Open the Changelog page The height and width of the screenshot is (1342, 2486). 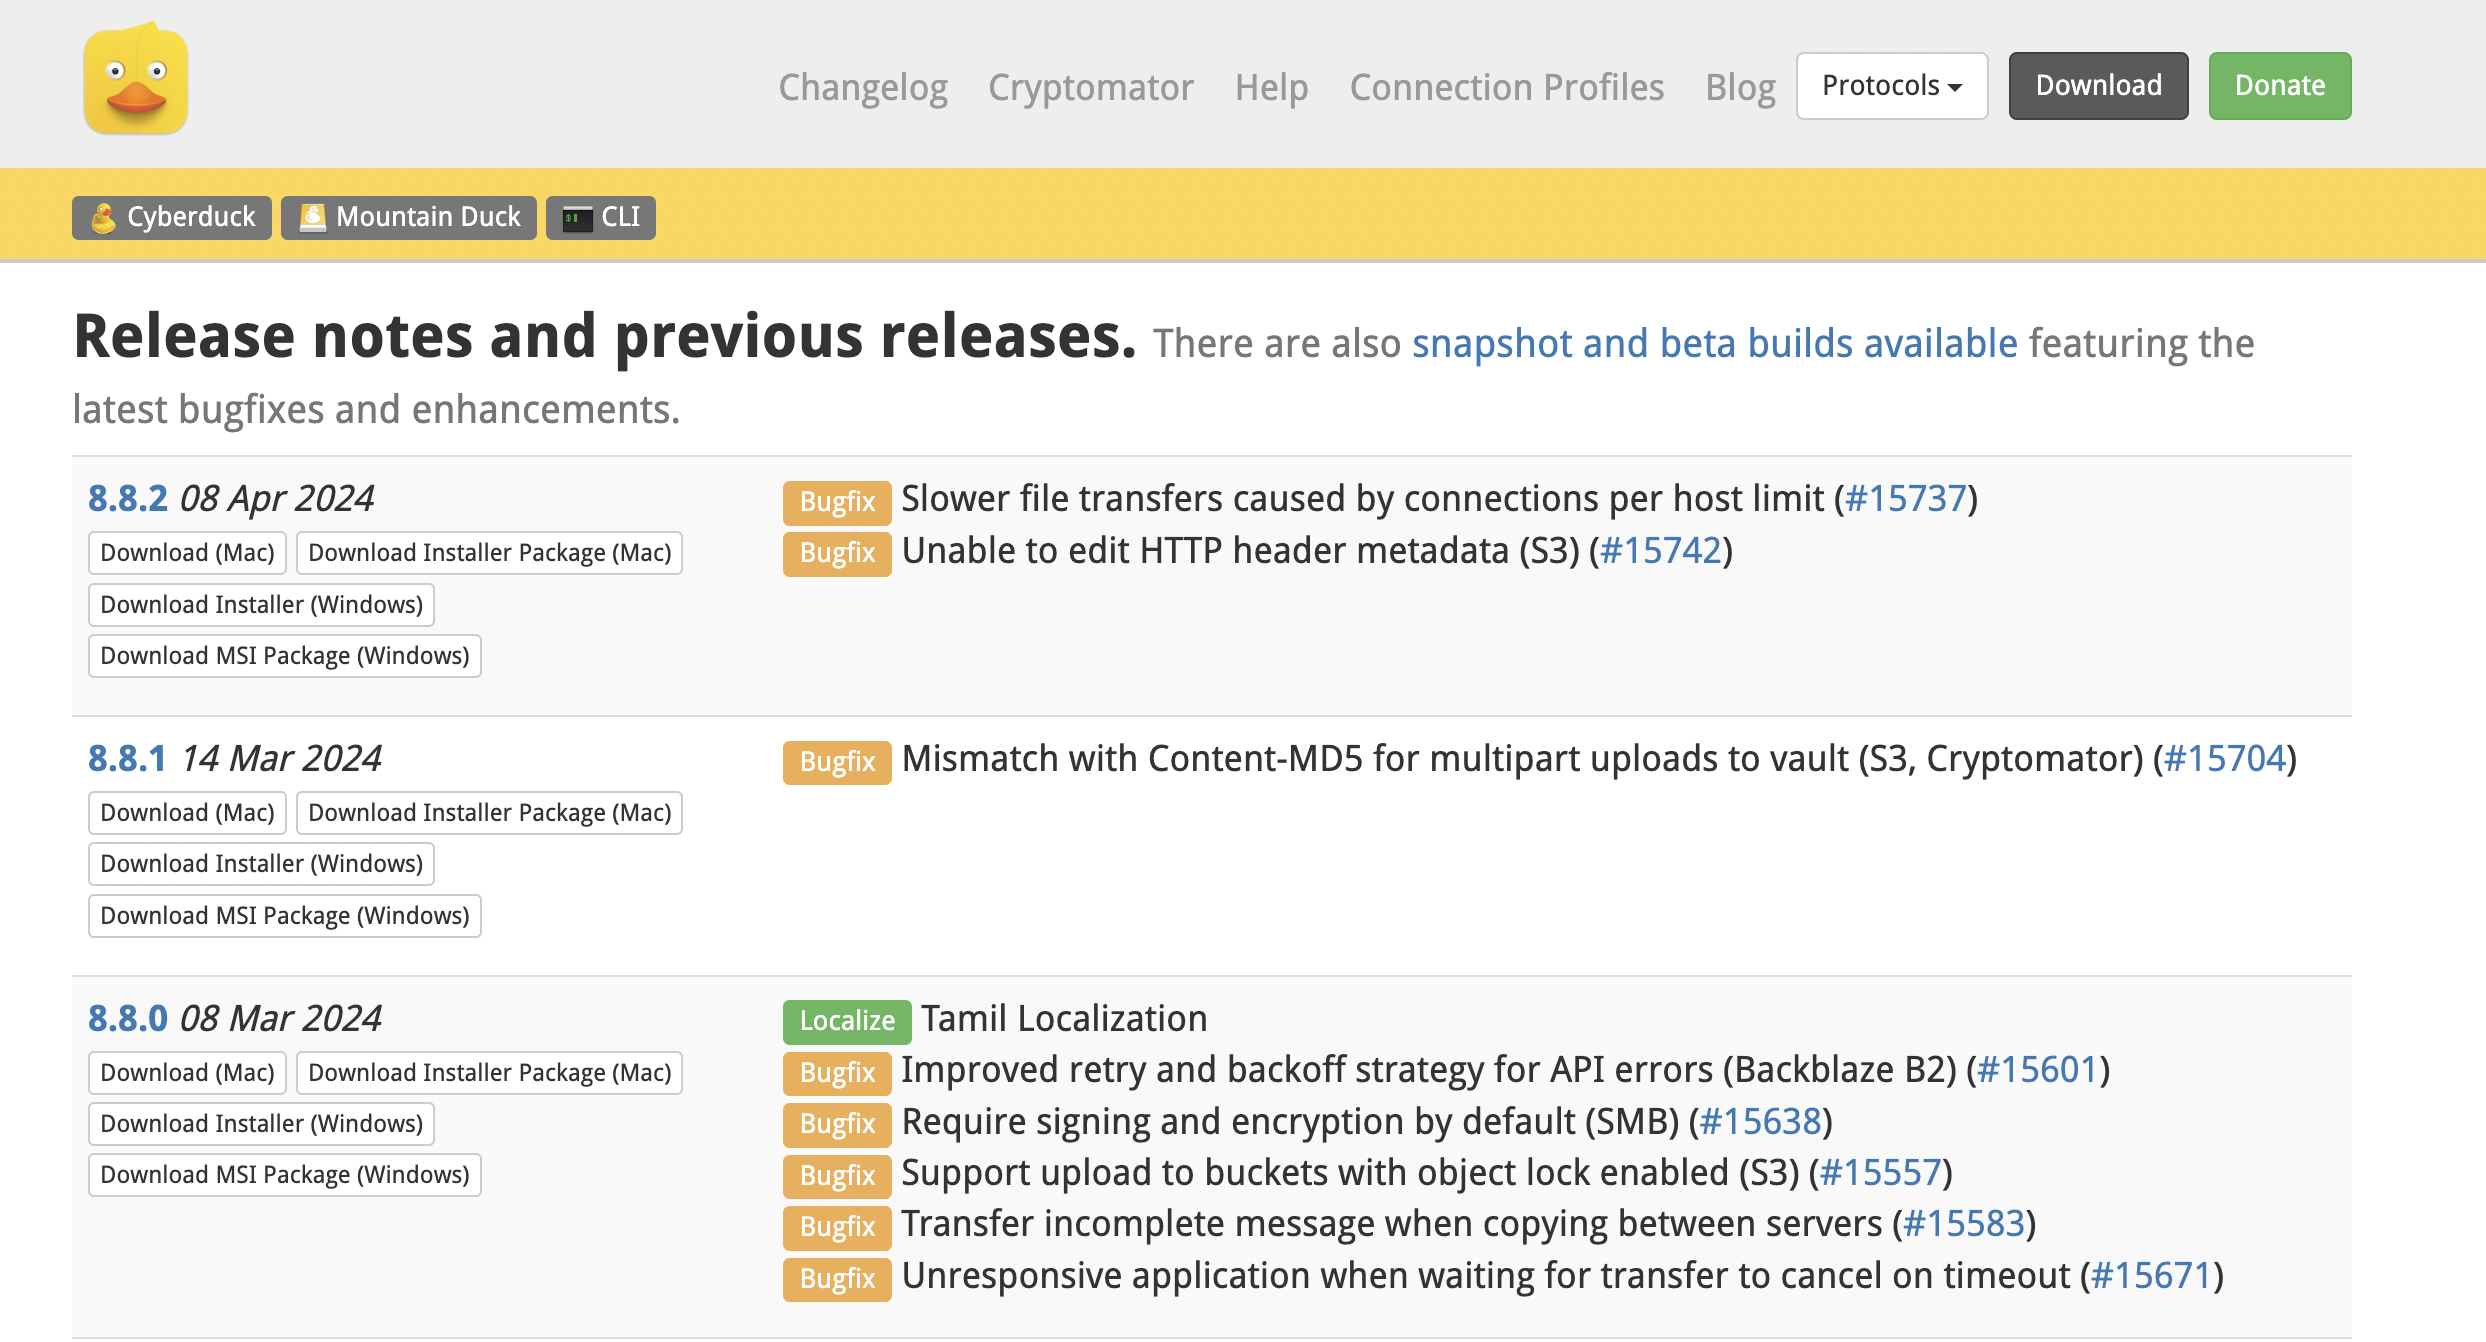point(863,87)
